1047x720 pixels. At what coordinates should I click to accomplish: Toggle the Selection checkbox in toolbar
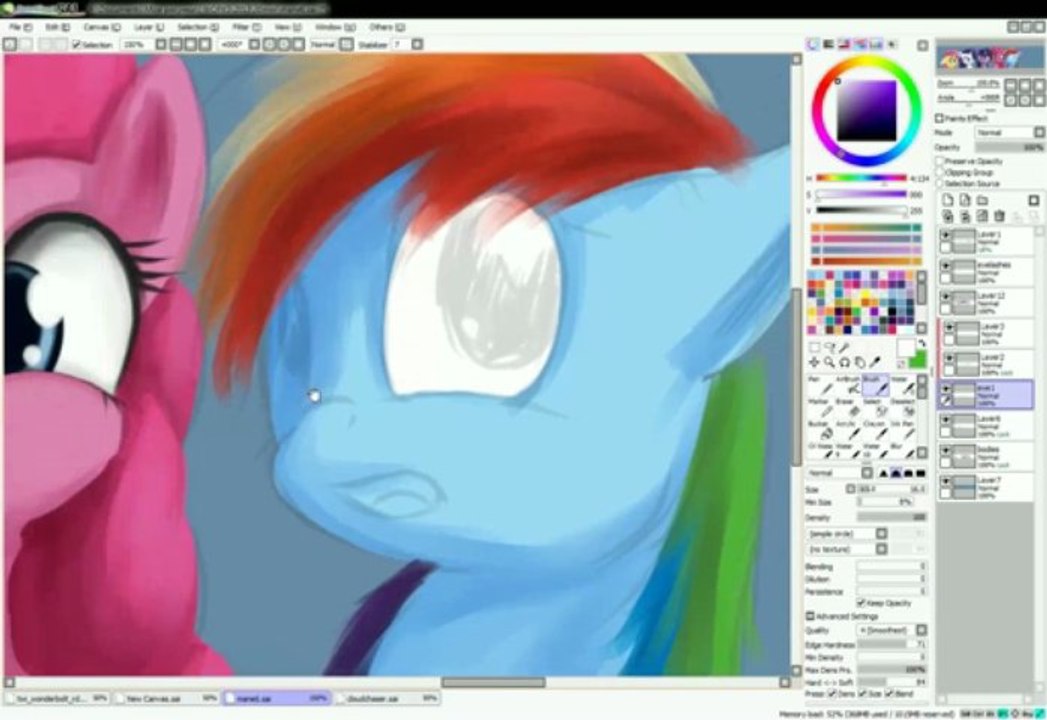76,45
